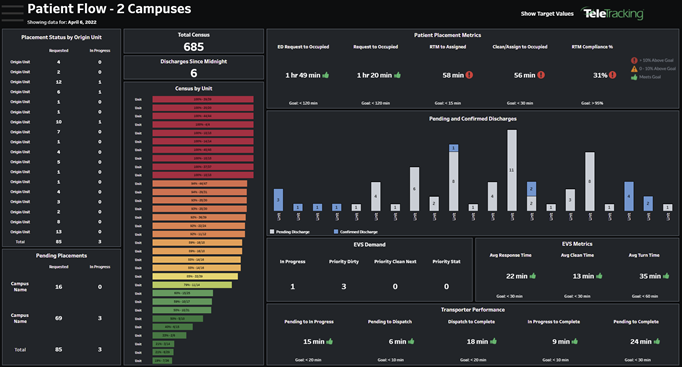
Task: Click red alert icon beside 56 min
Action: tap(541, 75)
